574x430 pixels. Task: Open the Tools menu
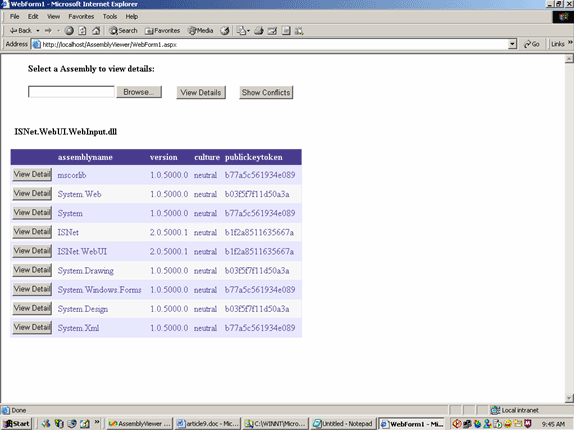click(x=110, y=16)
